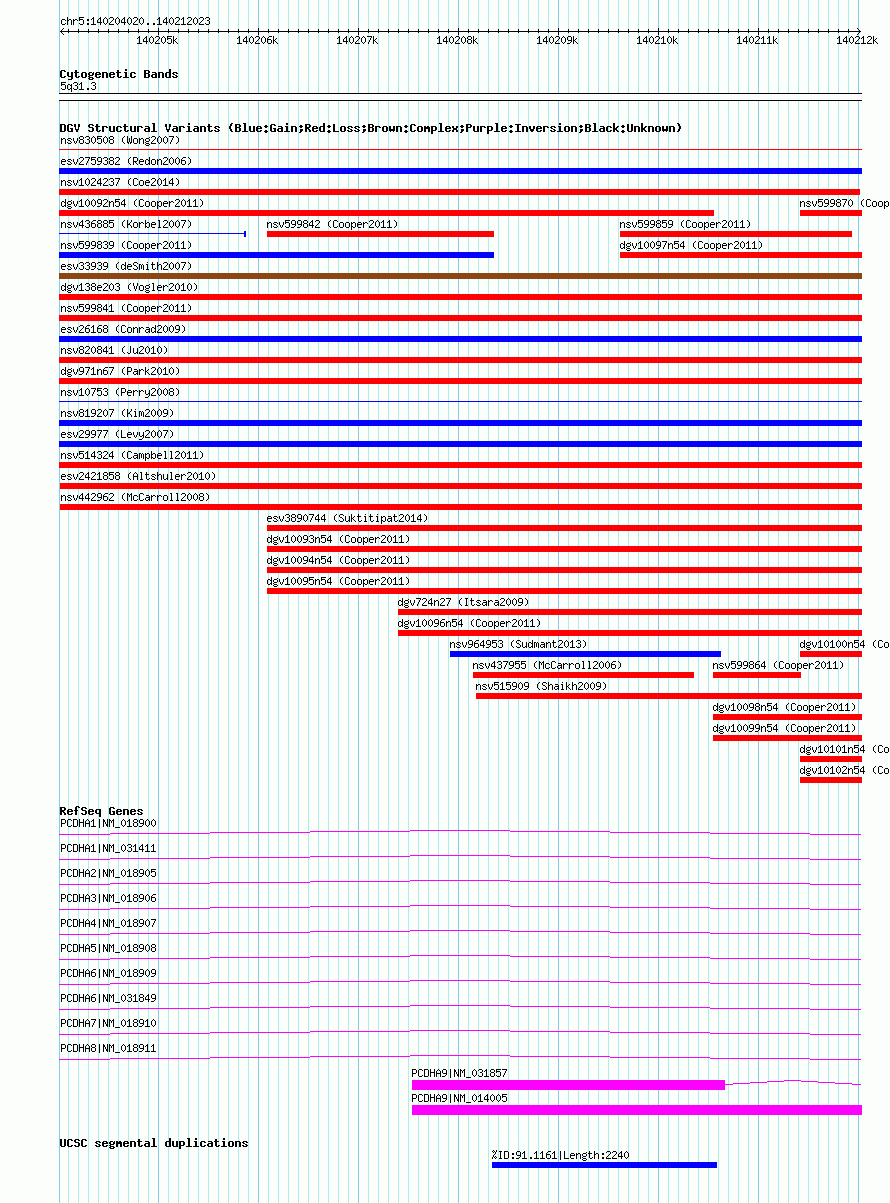Click the chr5:140204020..140212023 coordinate label
The height and width of the screenshot is (1203, 890).
tap(135, 21)
